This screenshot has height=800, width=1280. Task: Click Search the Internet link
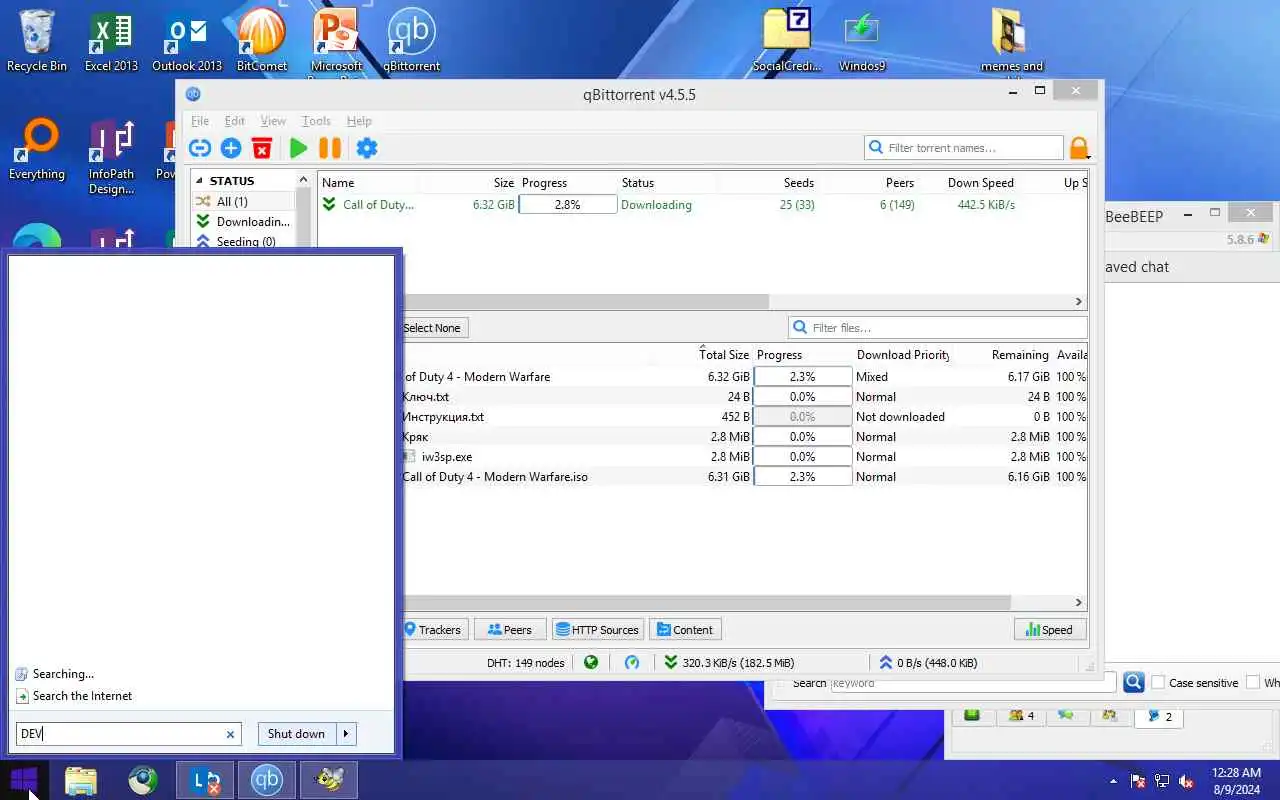click(x=82, y=696)
